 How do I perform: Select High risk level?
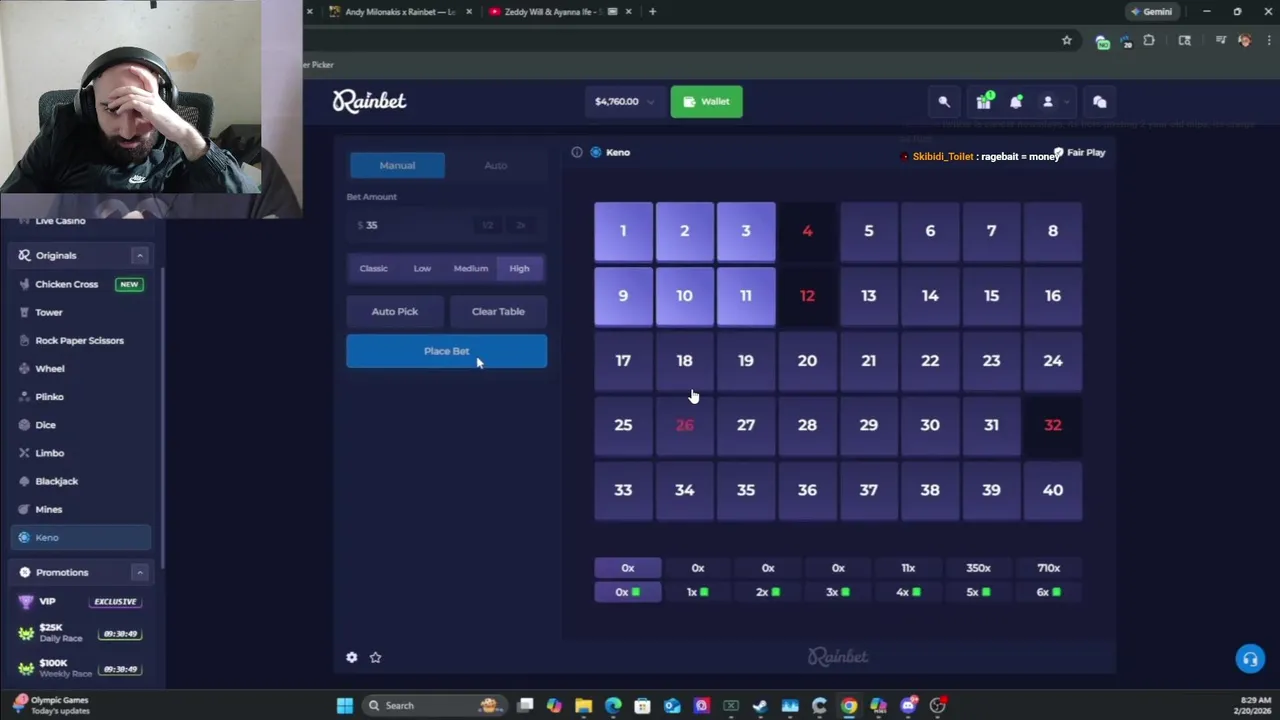click(519, 268)
